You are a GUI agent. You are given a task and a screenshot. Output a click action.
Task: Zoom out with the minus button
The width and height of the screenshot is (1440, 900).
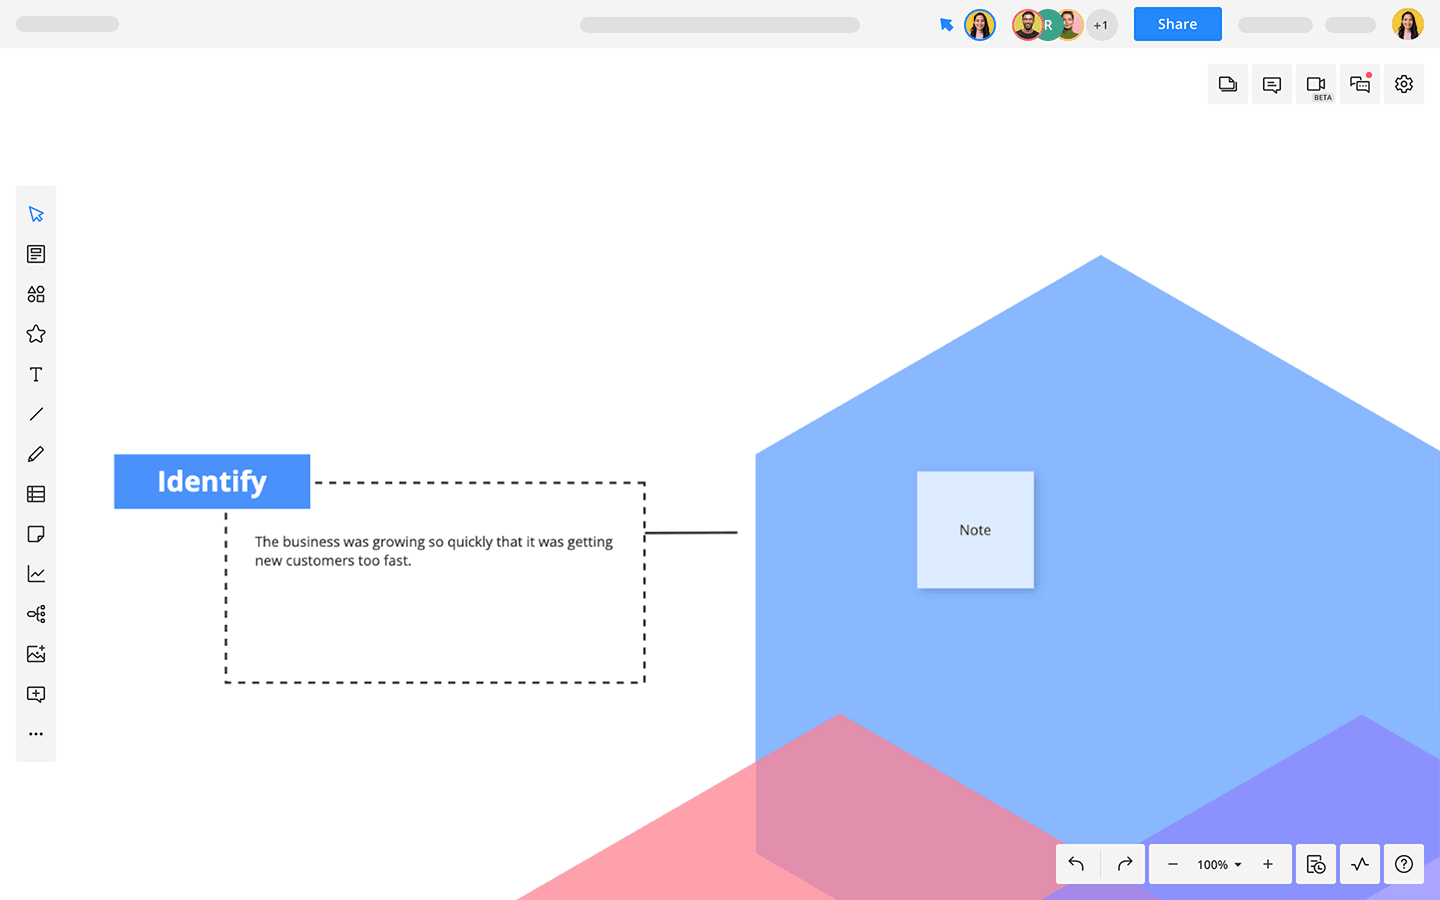point(1172,864)
